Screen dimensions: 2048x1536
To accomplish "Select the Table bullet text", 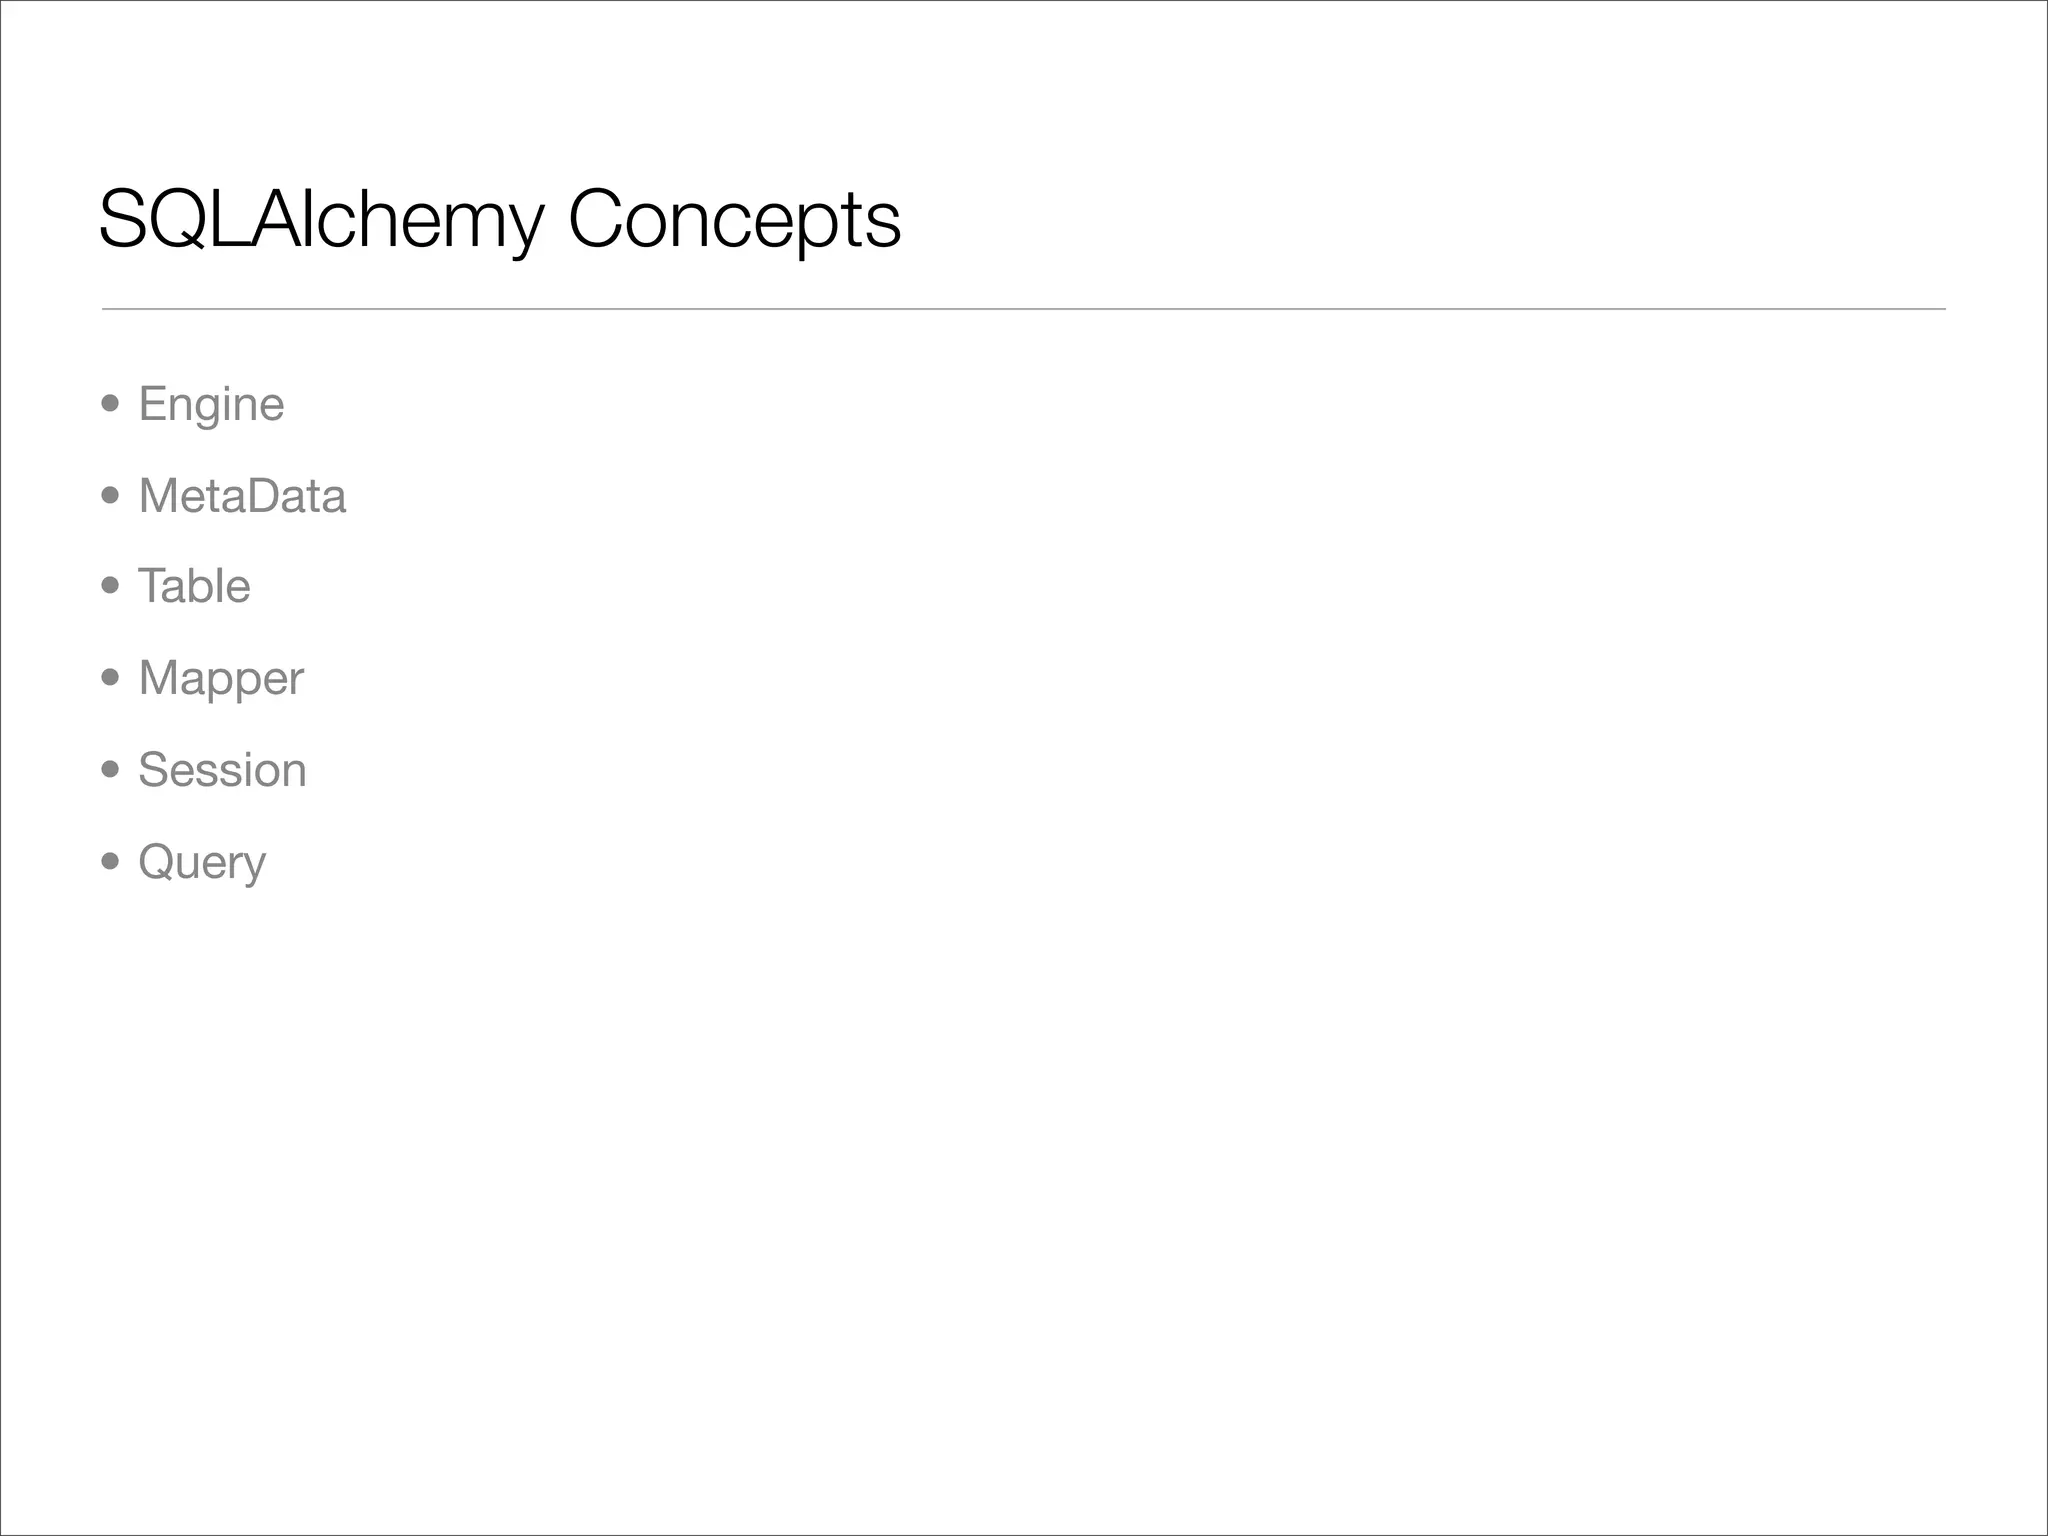I will click(194, 586).
